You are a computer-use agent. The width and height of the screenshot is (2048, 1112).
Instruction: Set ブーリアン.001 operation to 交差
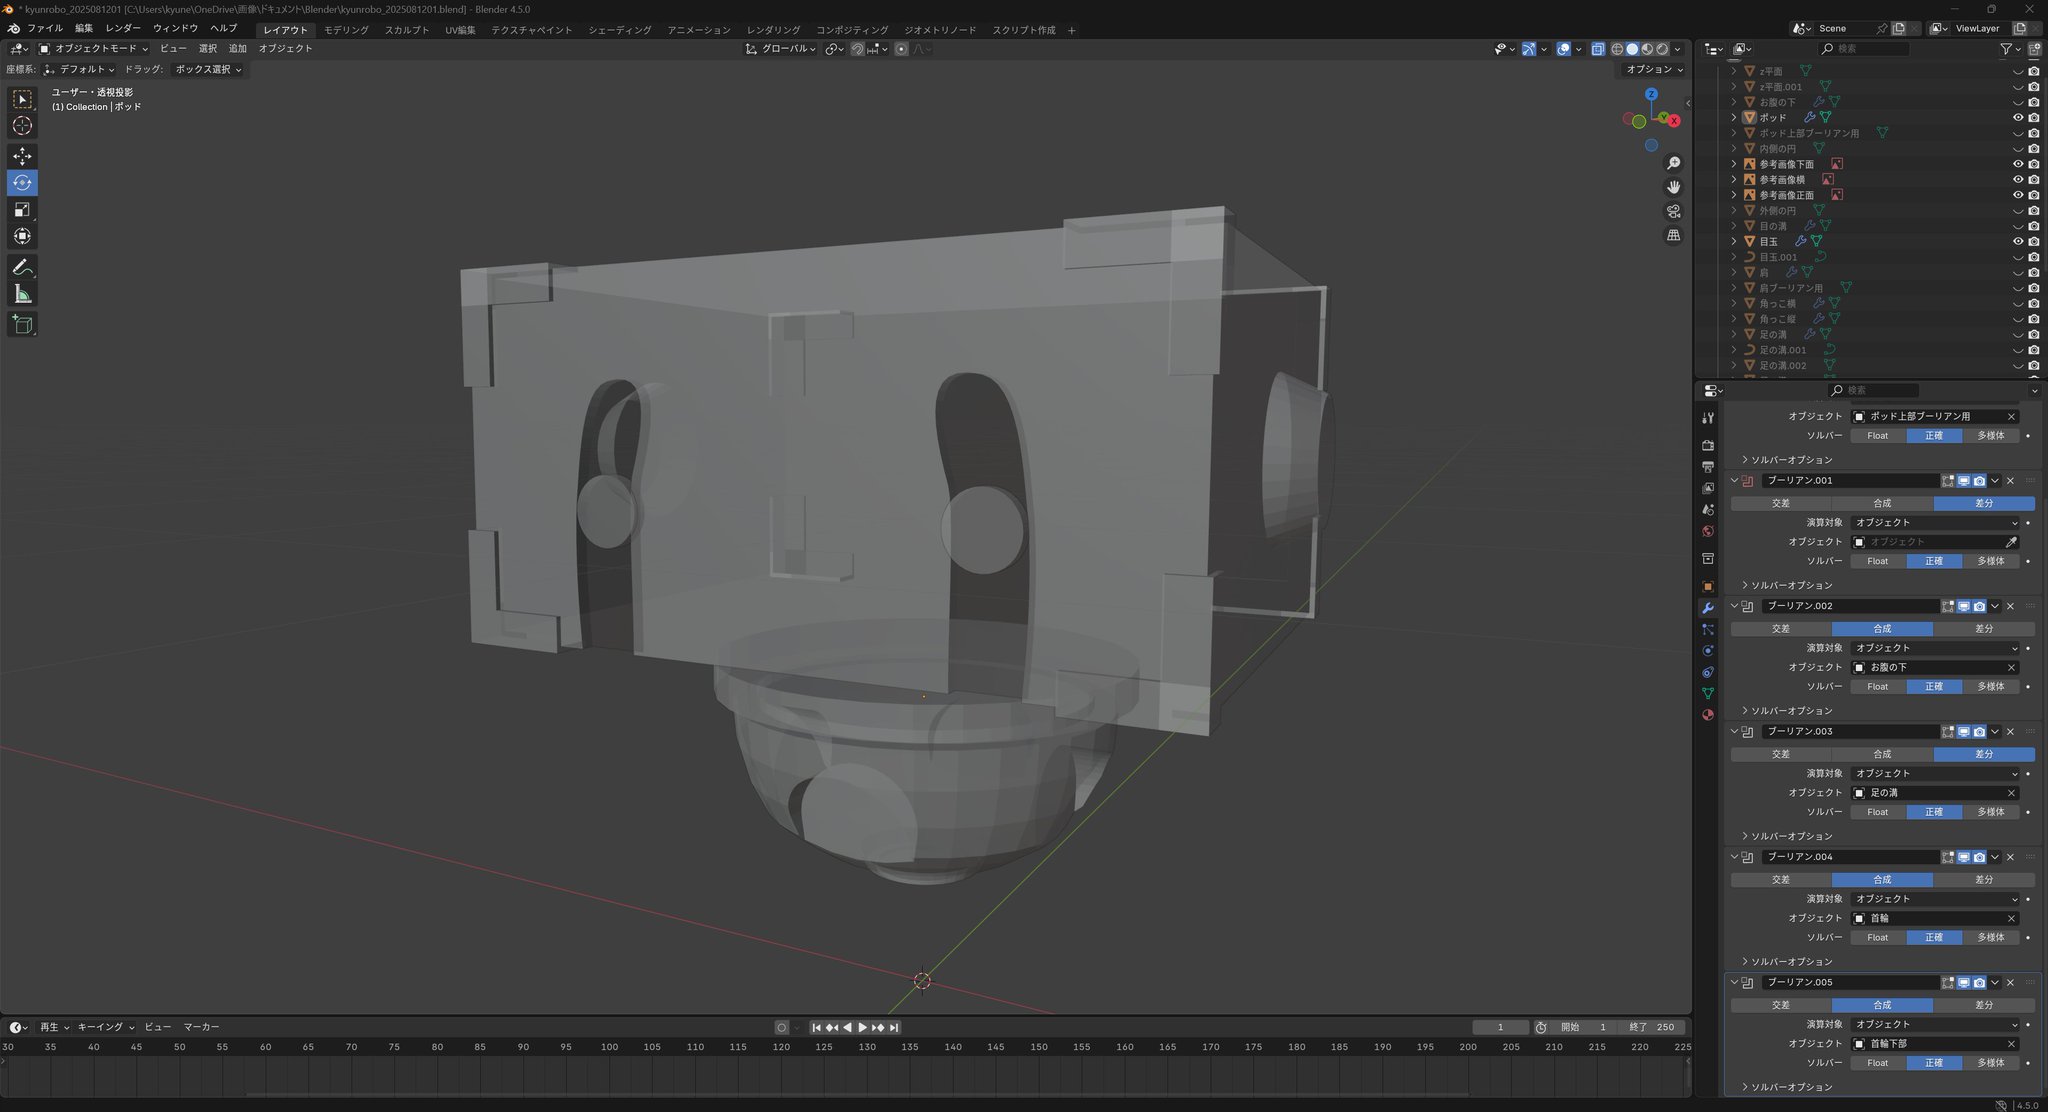[1780, 503]
